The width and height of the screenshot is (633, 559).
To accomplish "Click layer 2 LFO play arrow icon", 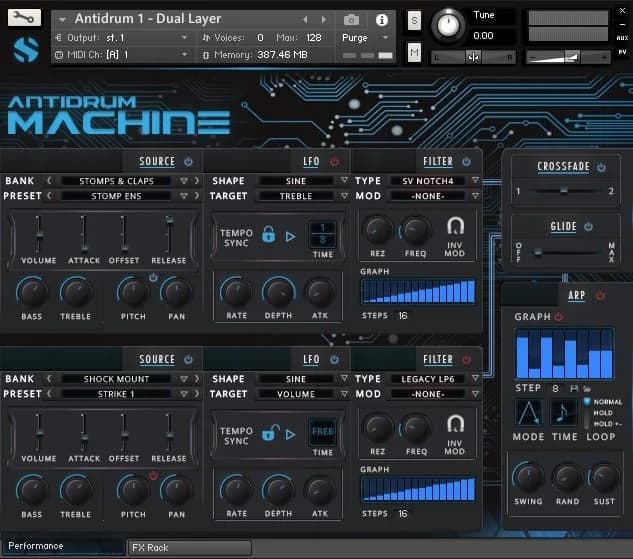I will coord(290,435).
